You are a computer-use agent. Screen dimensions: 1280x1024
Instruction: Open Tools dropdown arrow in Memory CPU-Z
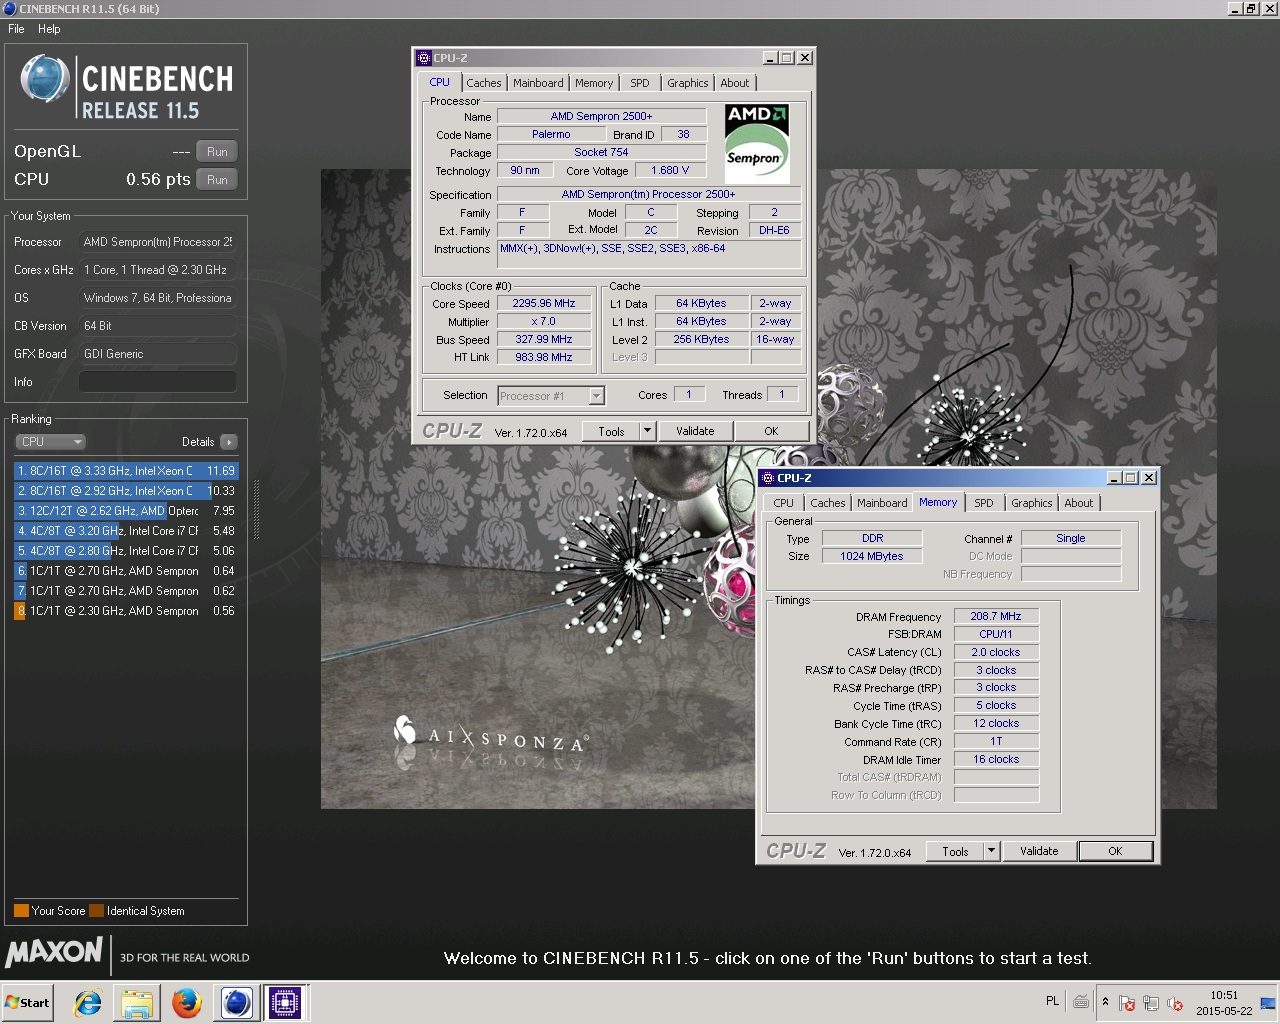[x=991, y=852]
